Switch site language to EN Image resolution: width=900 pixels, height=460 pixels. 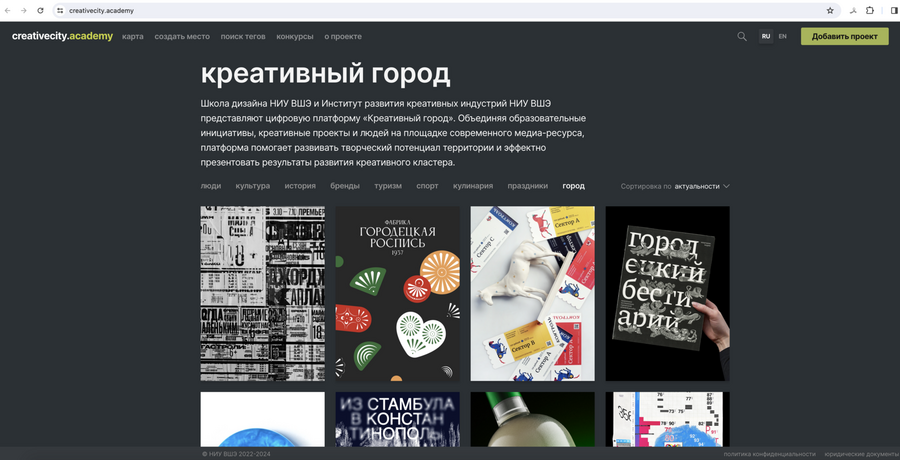coord(782,36)
